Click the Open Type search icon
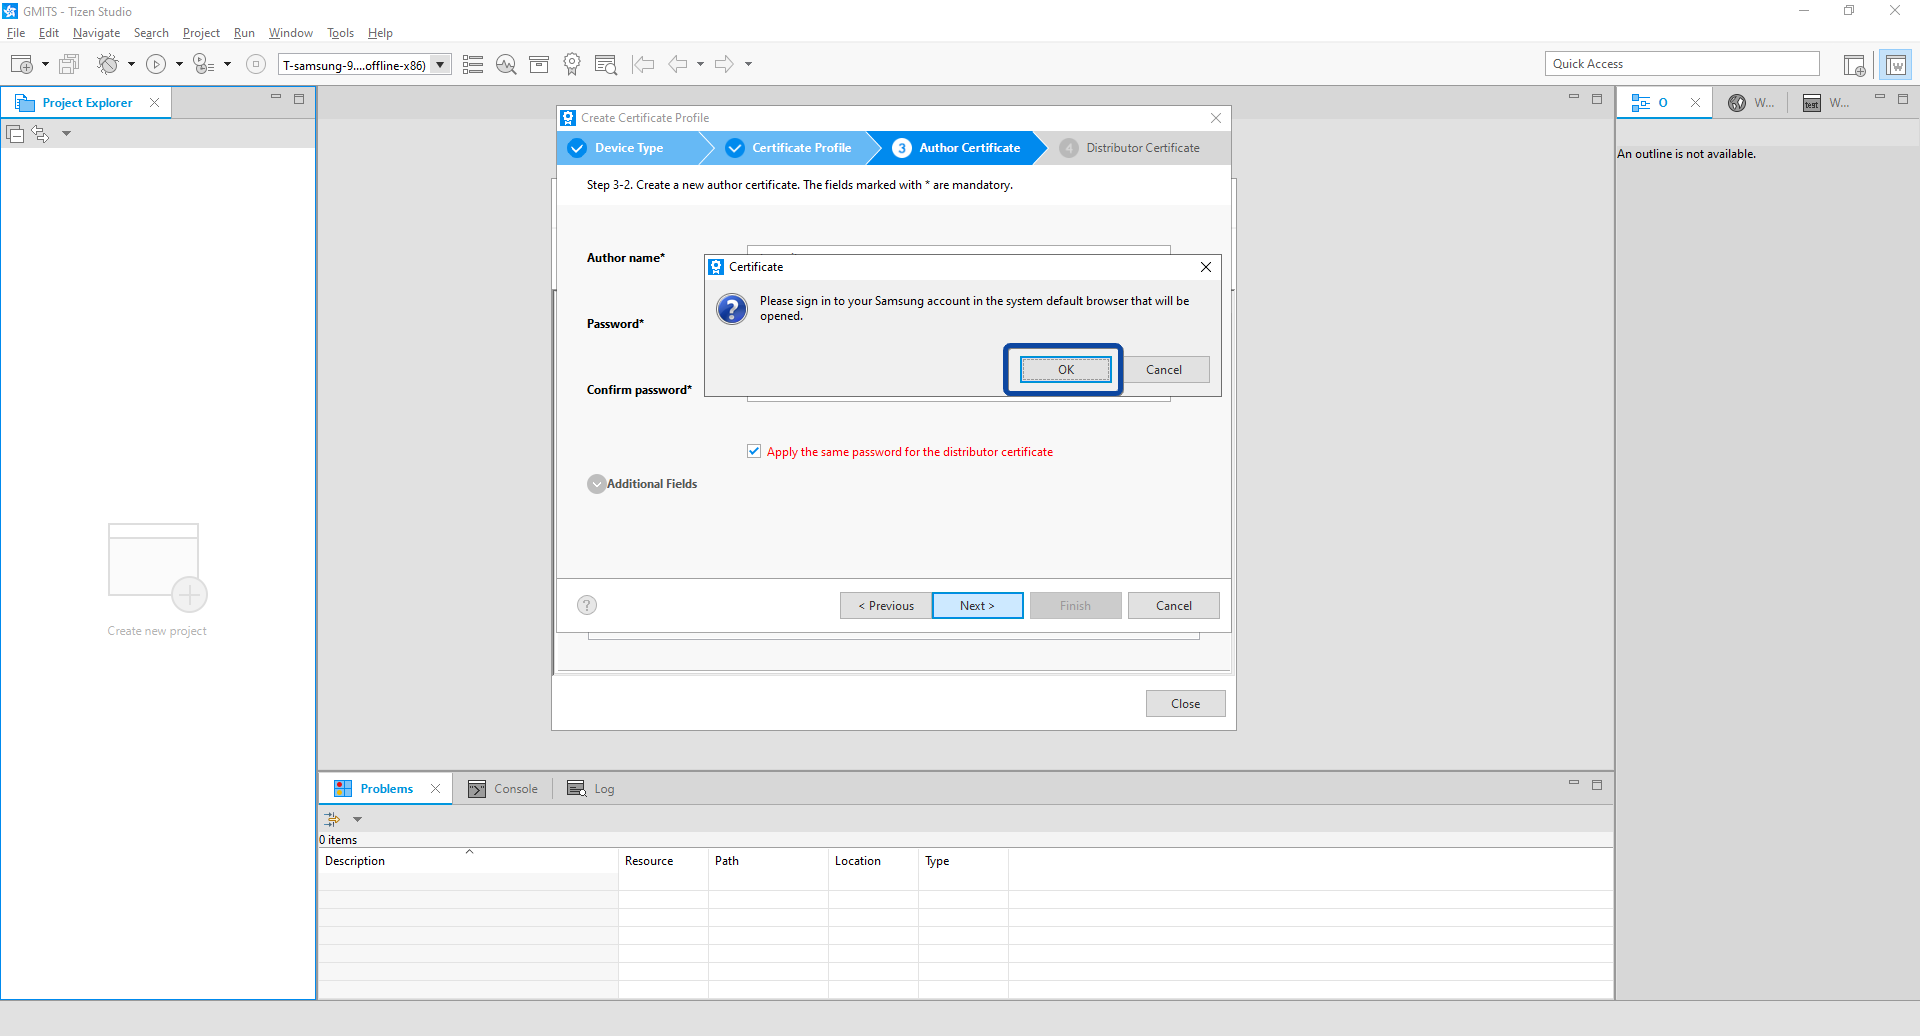1920x1036 pixels. [605, 65]
